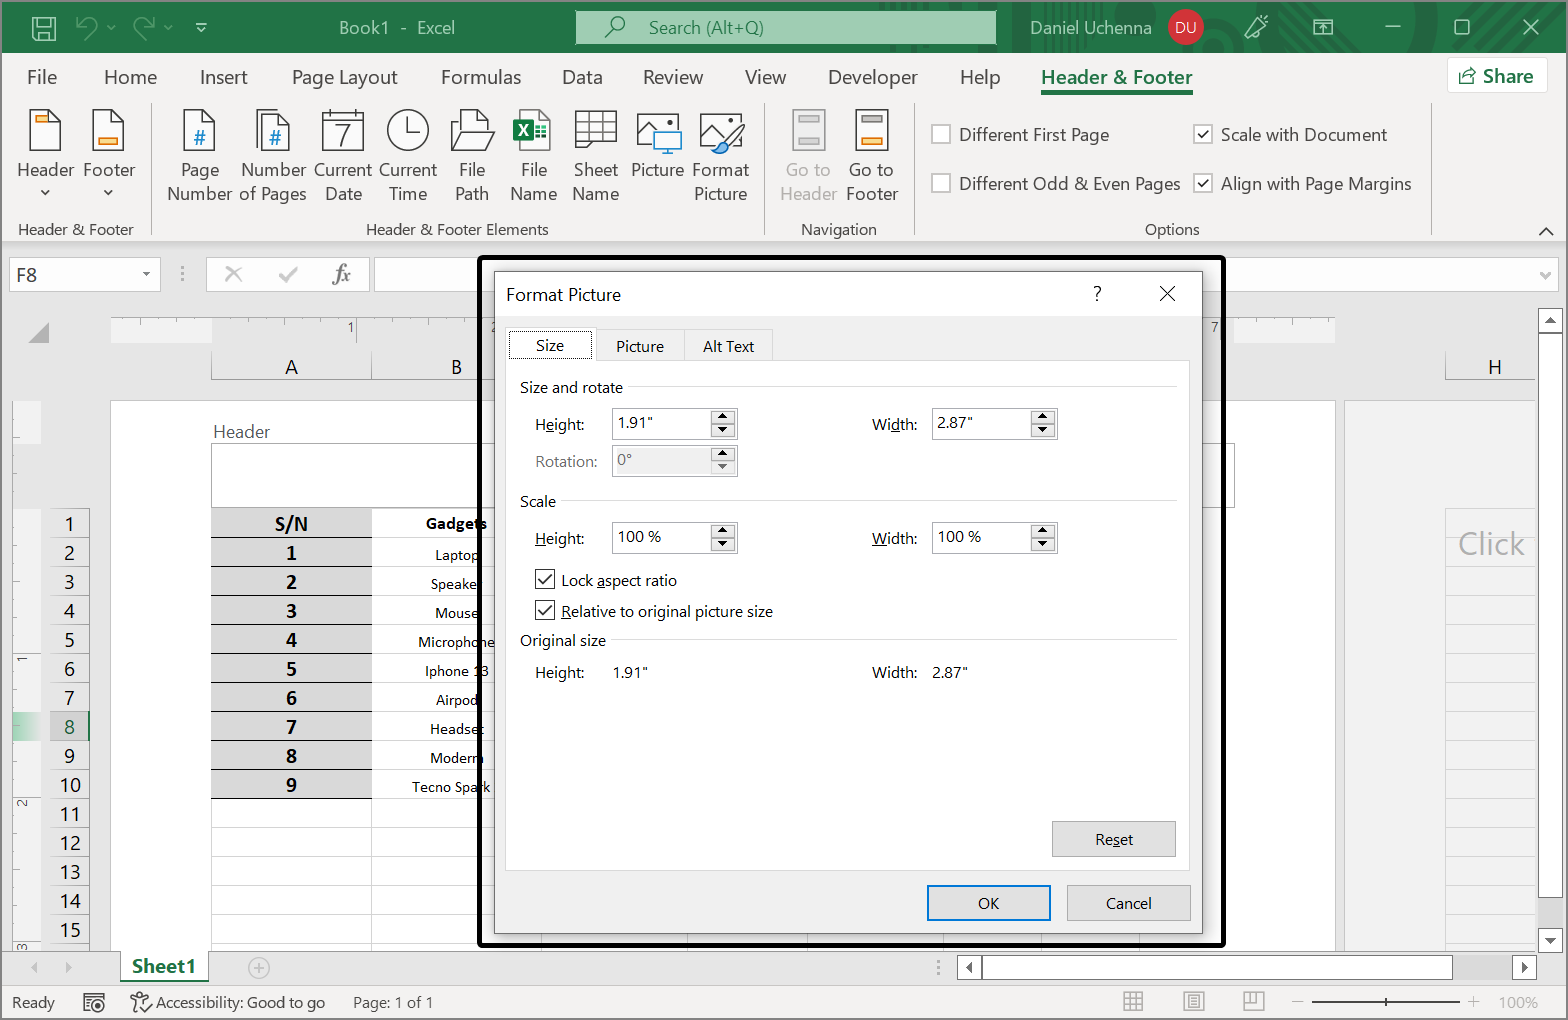Expand the Name Box dropdown
Image resolution: width=1568 pixels, height=1020 pixels.
(x=146, y=275)
